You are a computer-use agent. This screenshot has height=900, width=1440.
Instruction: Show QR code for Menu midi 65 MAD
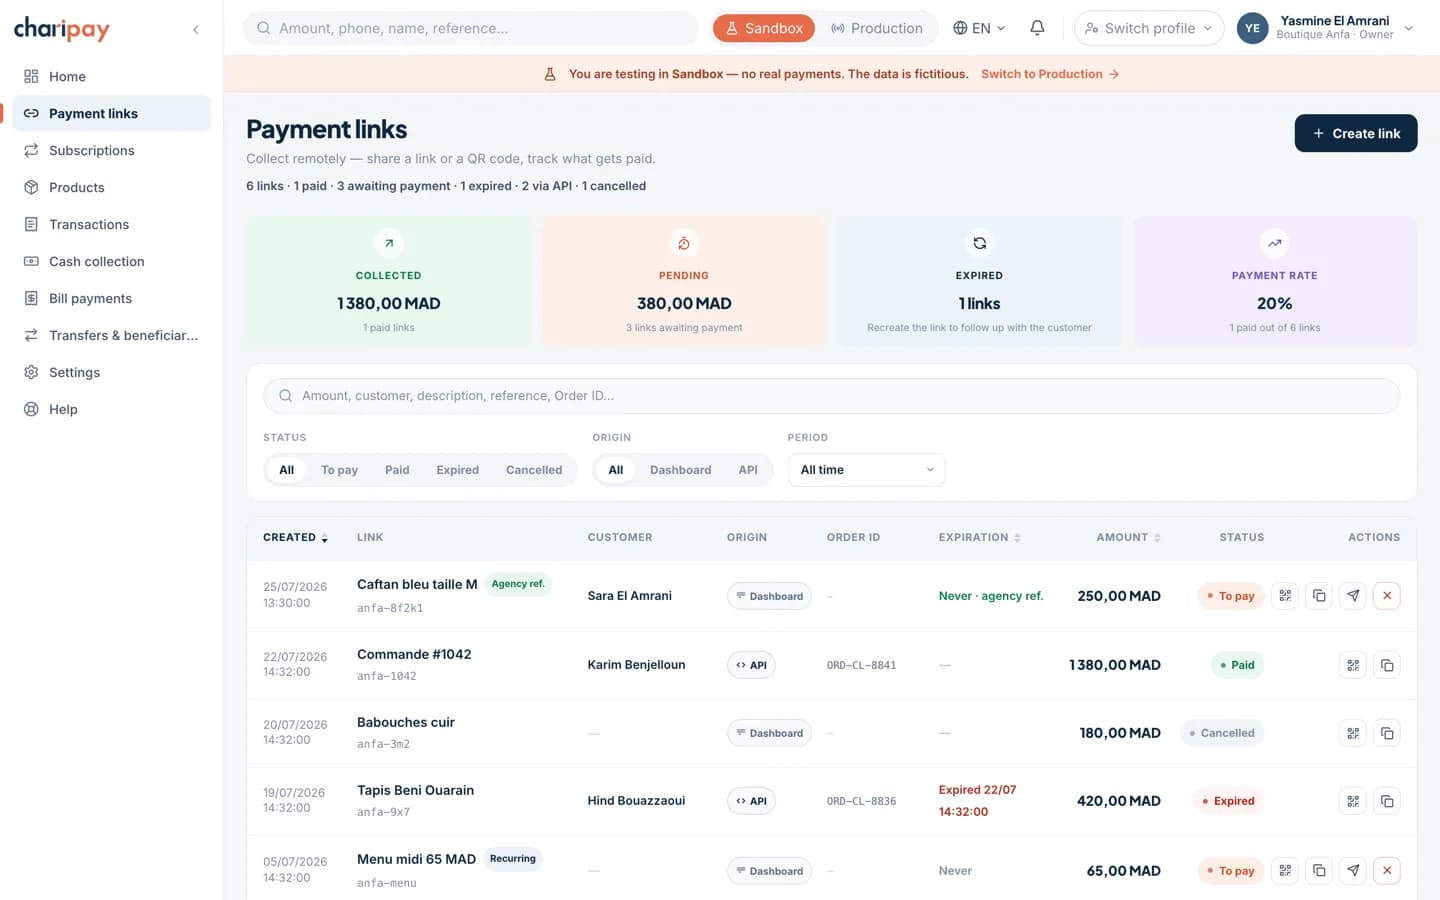1285,870
